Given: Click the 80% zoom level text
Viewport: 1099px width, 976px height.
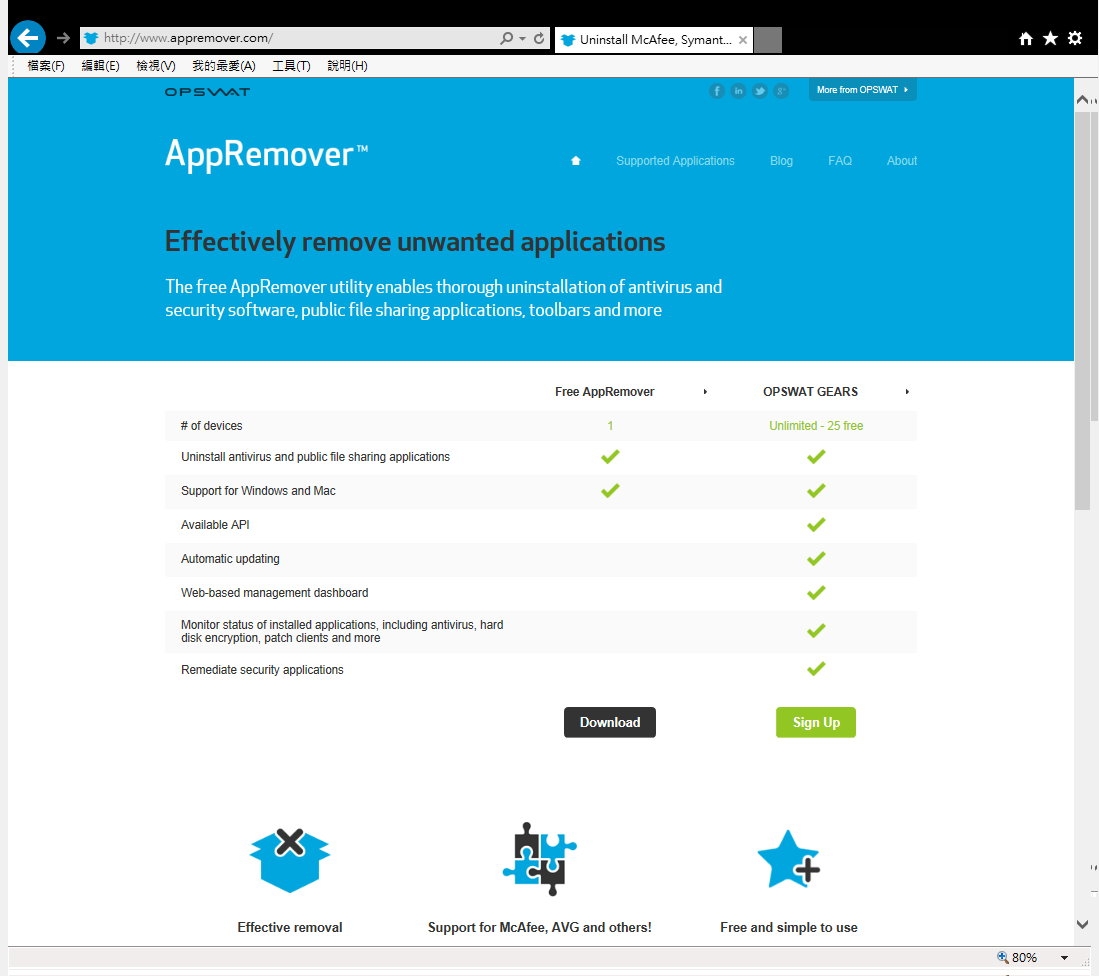Looking at the screenshot, I should pos(1024,958).
